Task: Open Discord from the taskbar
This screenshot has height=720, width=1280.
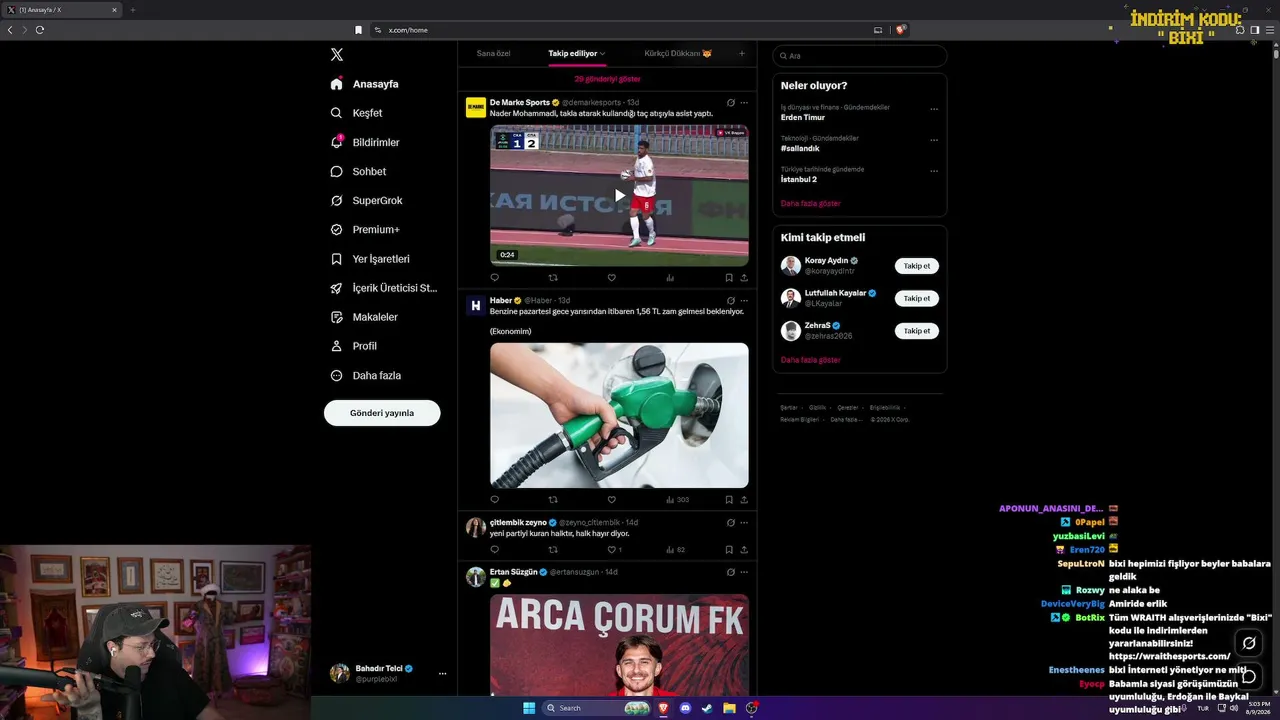Action: [685, 708]
